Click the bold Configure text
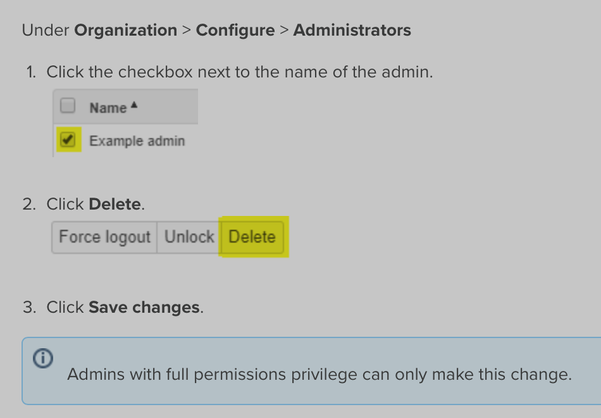This screenshot has height=418, width=601. pyautogui.click(x=235, y=30)
